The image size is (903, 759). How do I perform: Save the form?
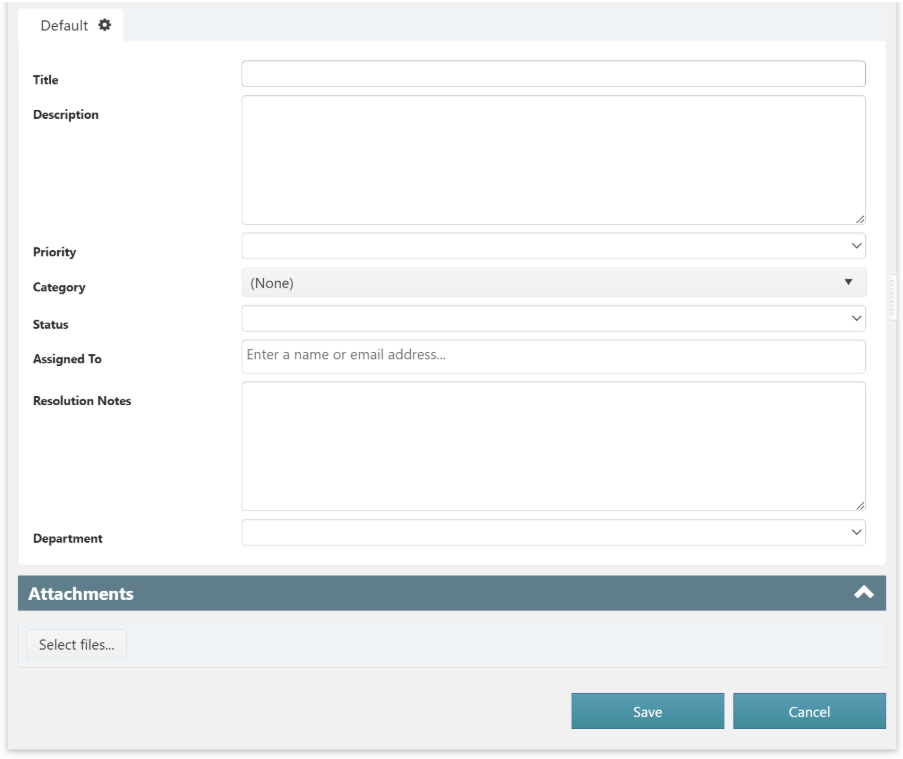(x=647, y=711)
